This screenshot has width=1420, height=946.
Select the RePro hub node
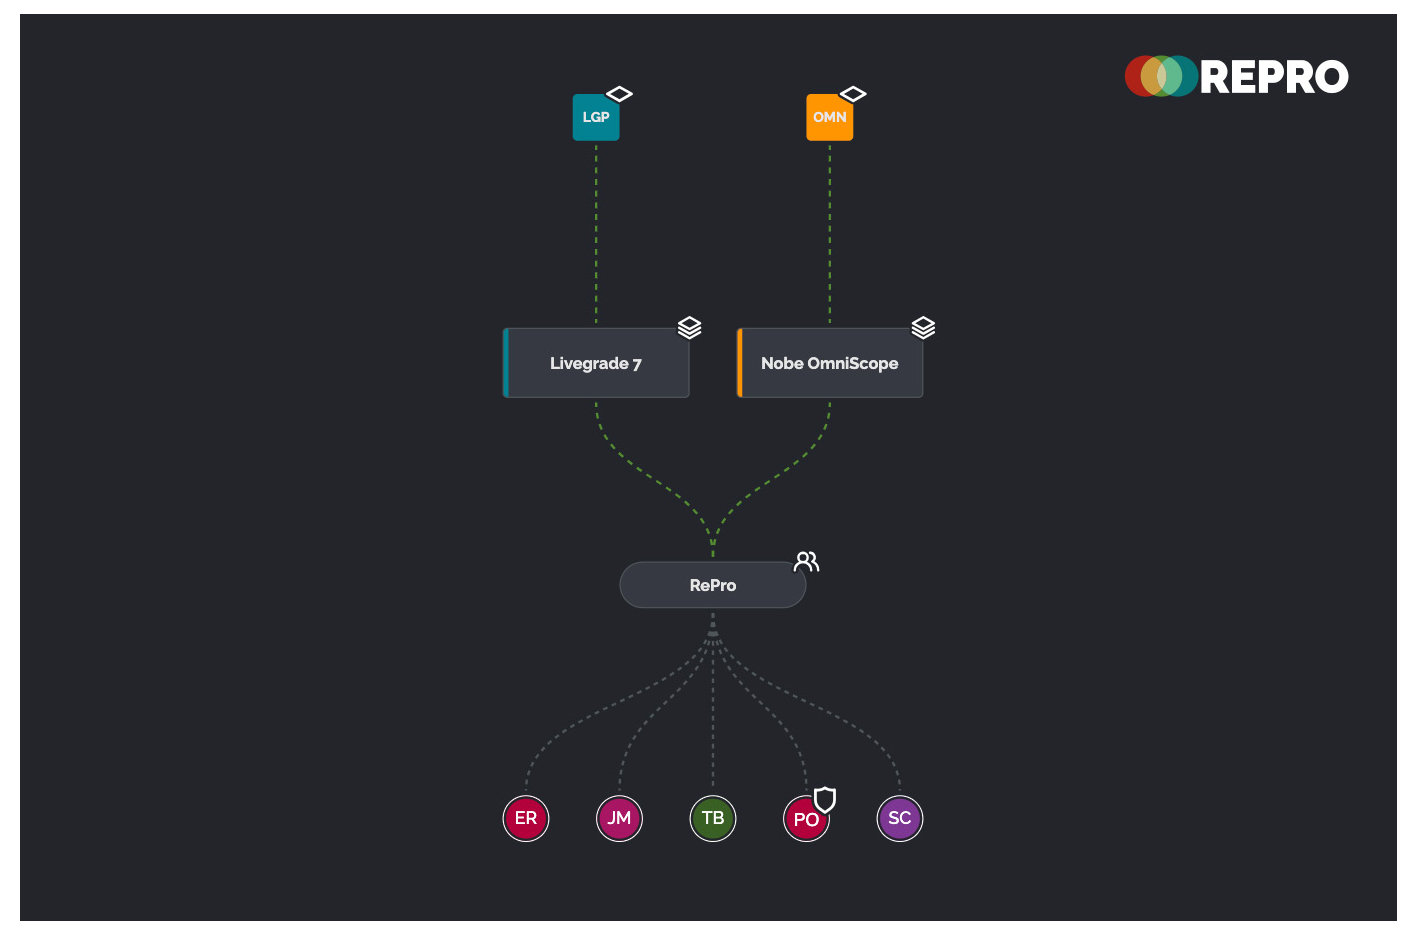(713, 585)
